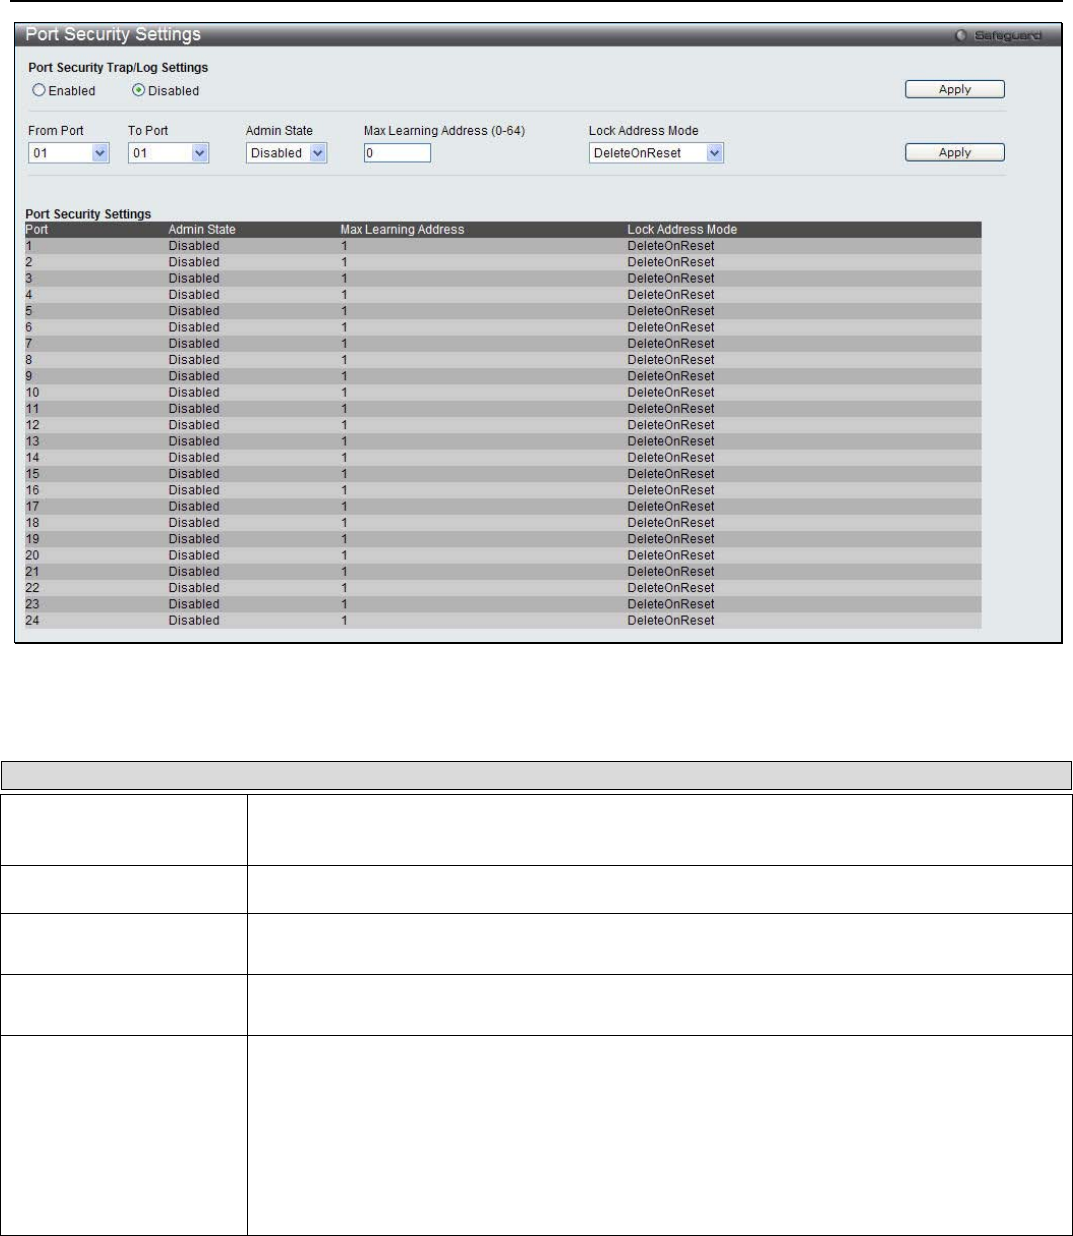This screenshot has height=1236, width=1073.
Task: Select the Disabled radio button
Action: (x=139, y=90)
